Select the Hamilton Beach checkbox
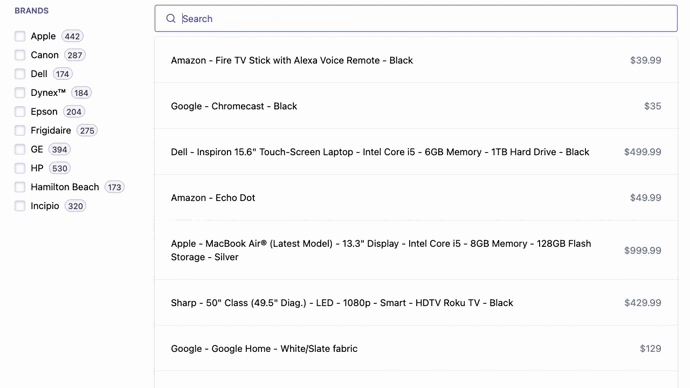The height and width of the screenshot is (388, 690). pyautogui.click(x=20, y=187)
